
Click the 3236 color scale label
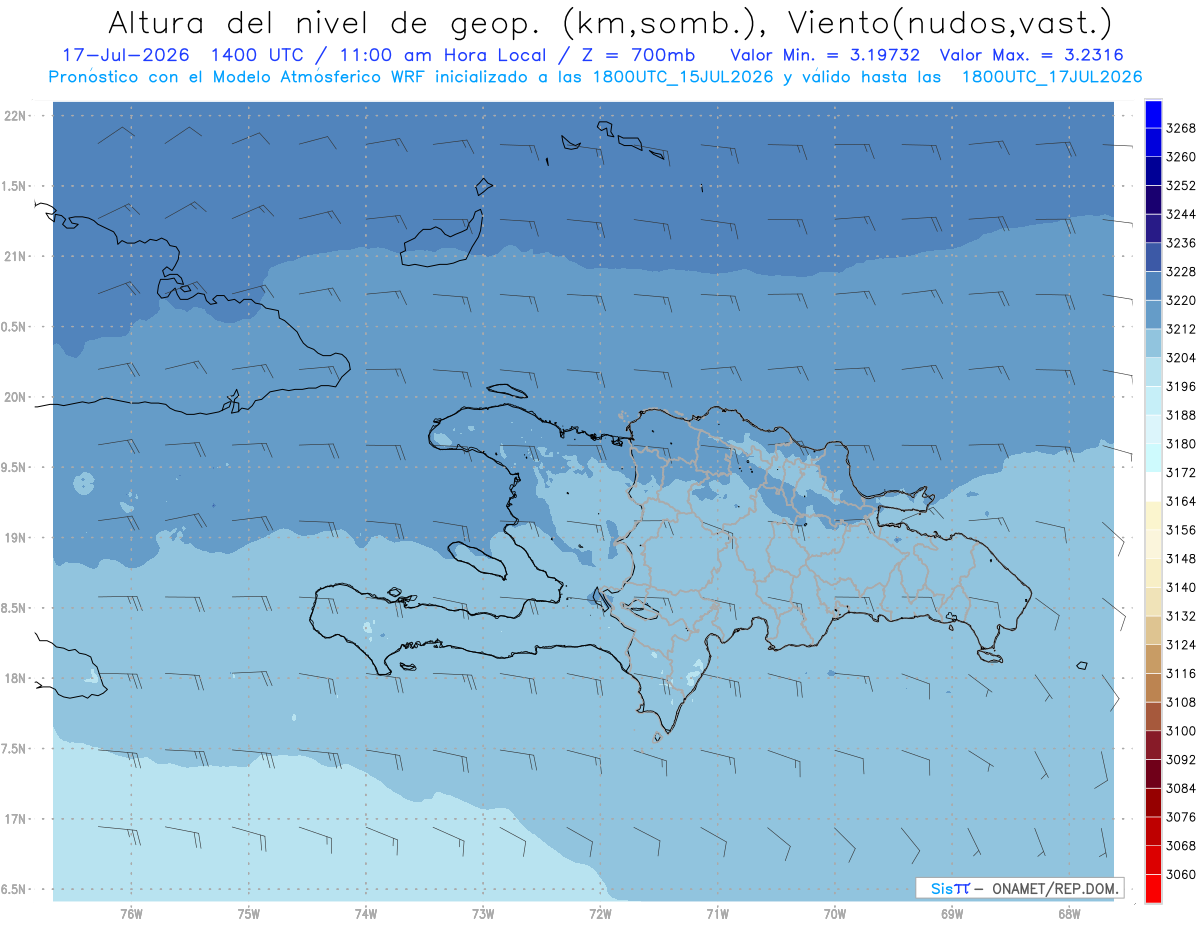pyautogui.click(x=1181, y=243)
